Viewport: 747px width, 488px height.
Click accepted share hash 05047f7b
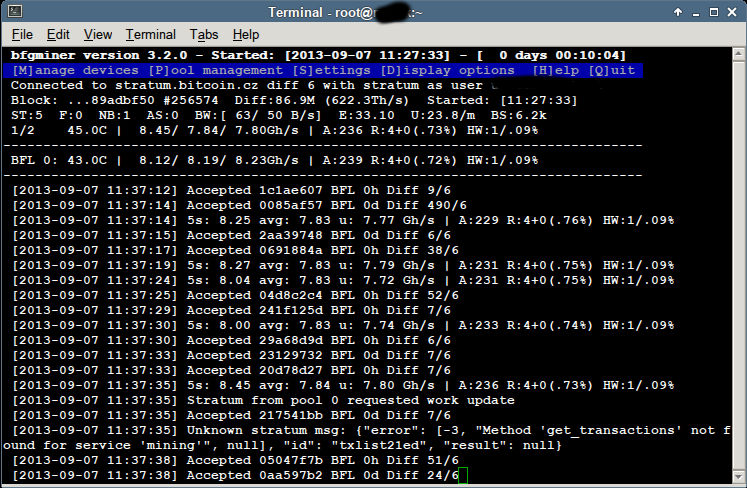pyautogui.click(x=291, y=461)
